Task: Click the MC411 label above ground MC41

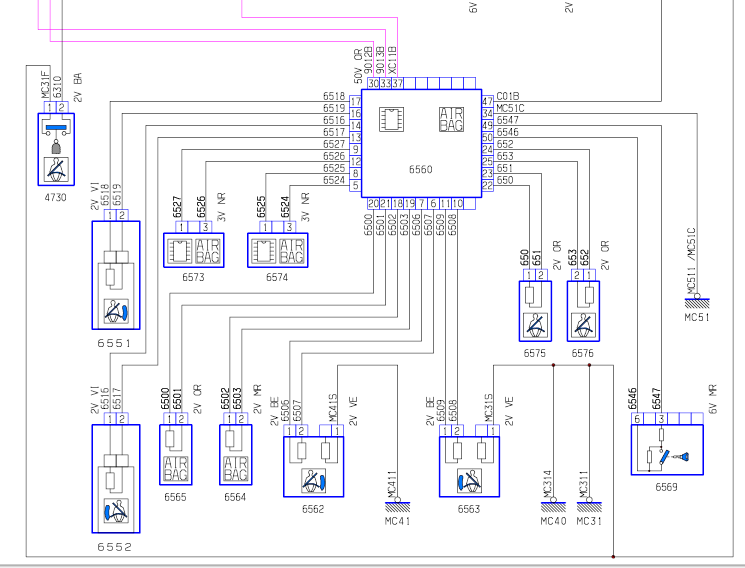Action: [x=392, y=484]
